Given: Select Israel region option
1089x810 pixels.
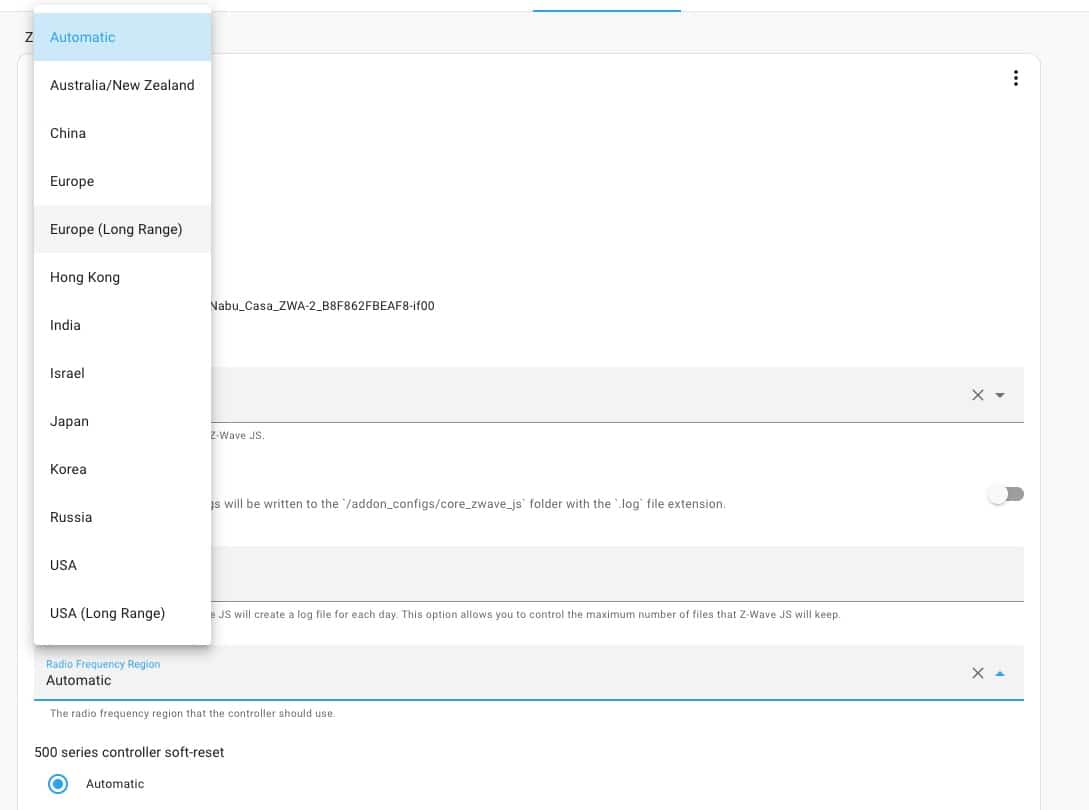Looking at the screenshot, I should tap(122, 372).
